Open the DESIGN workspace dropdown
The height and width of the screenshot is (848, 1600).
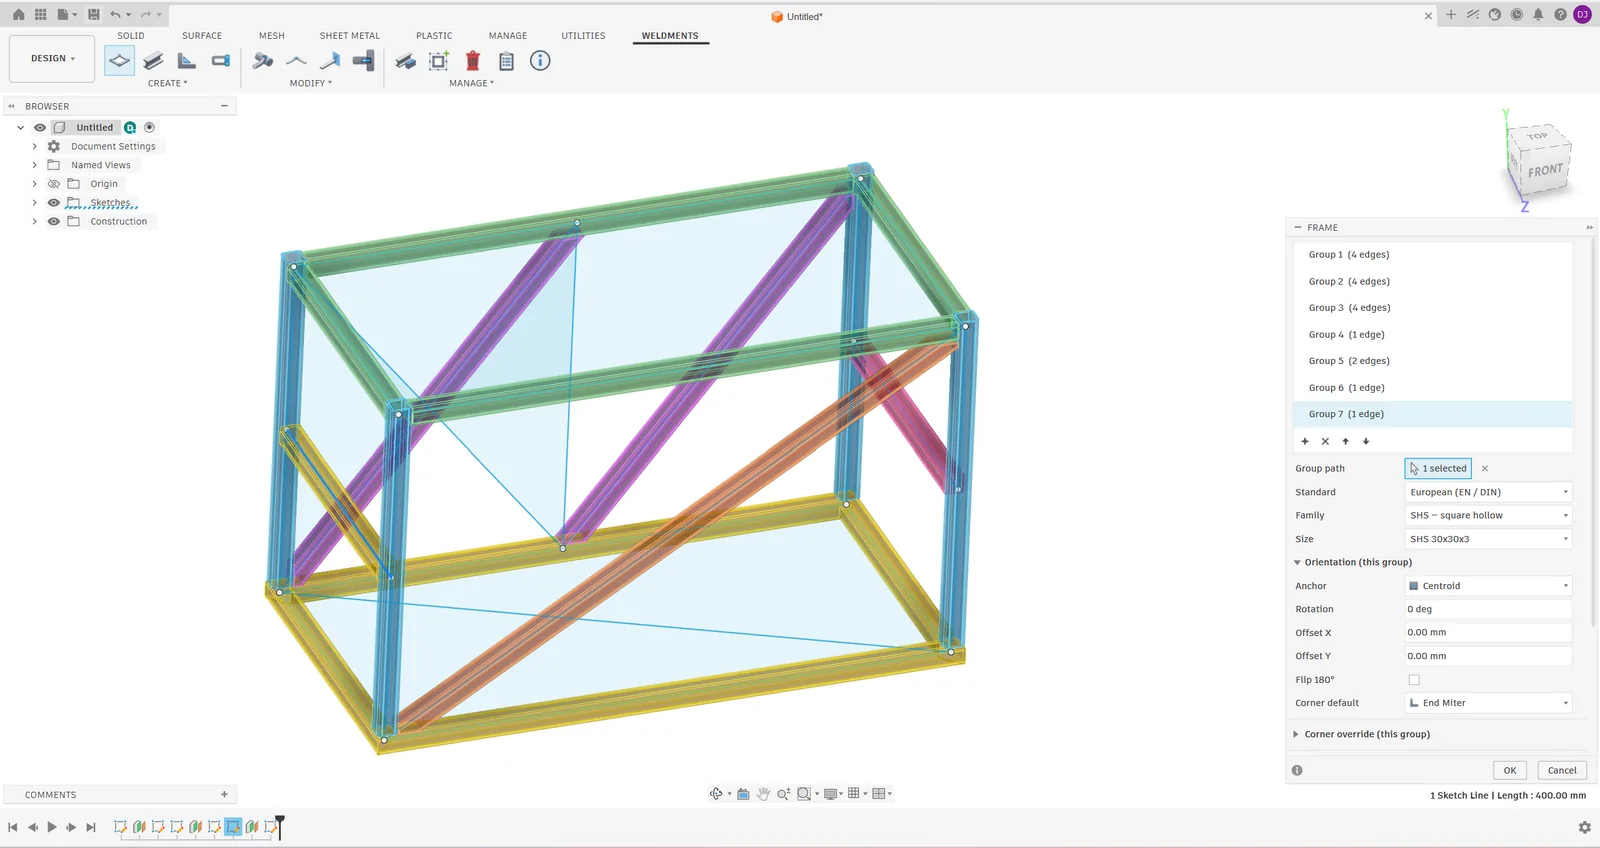(52, 59)
